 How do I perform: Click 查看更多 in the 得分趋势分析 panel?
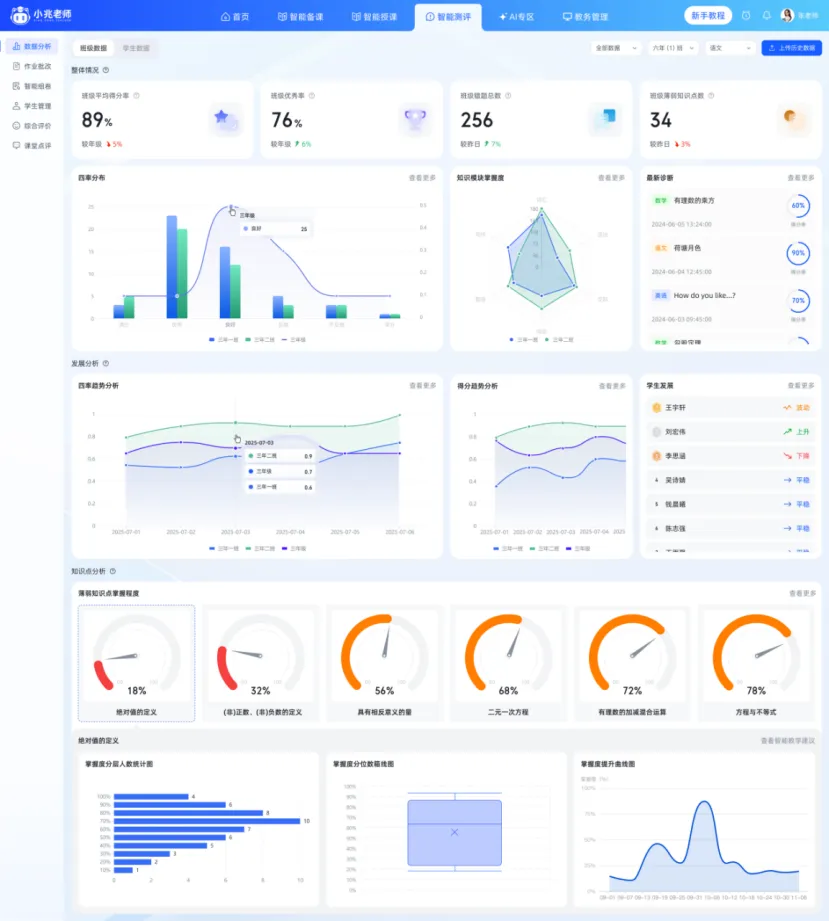pyautogui.click(x=612, y=386)
